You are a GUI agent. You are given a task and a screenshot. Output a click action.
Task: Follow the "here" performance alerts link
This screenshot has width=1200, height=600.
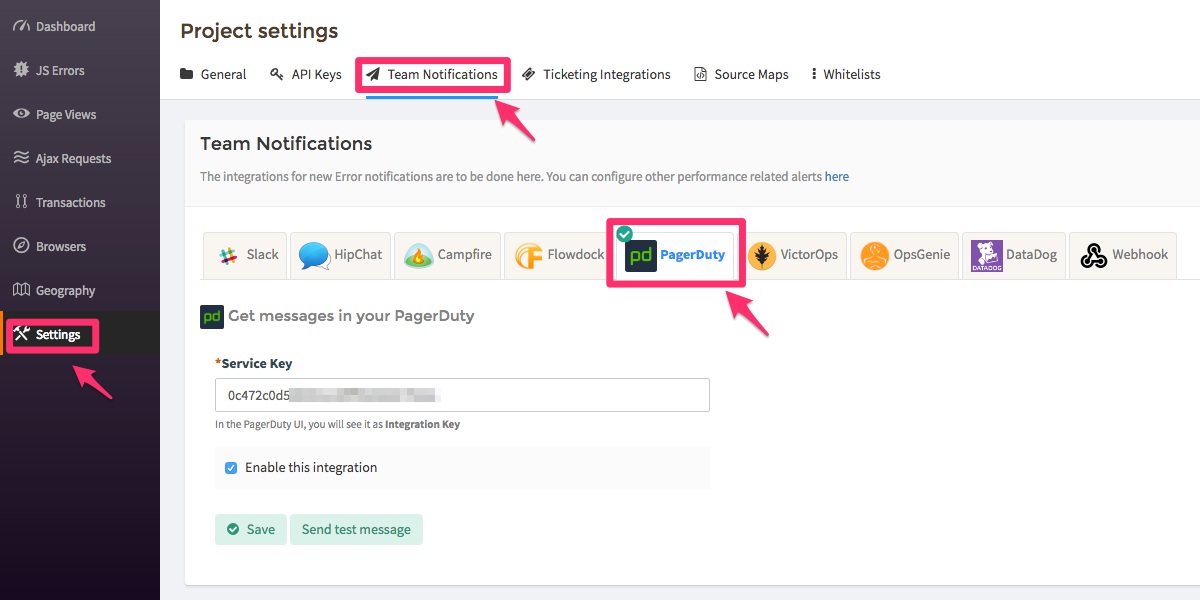pos(837,176)
